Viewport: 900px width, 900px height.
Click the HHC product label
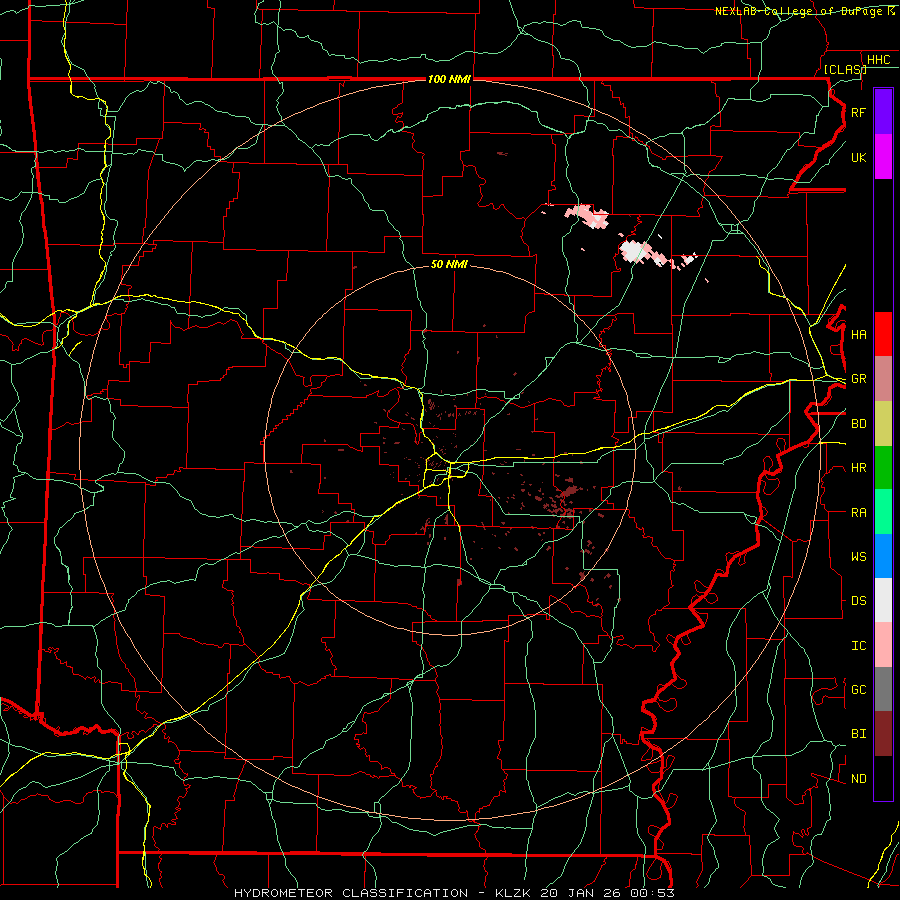878,60
